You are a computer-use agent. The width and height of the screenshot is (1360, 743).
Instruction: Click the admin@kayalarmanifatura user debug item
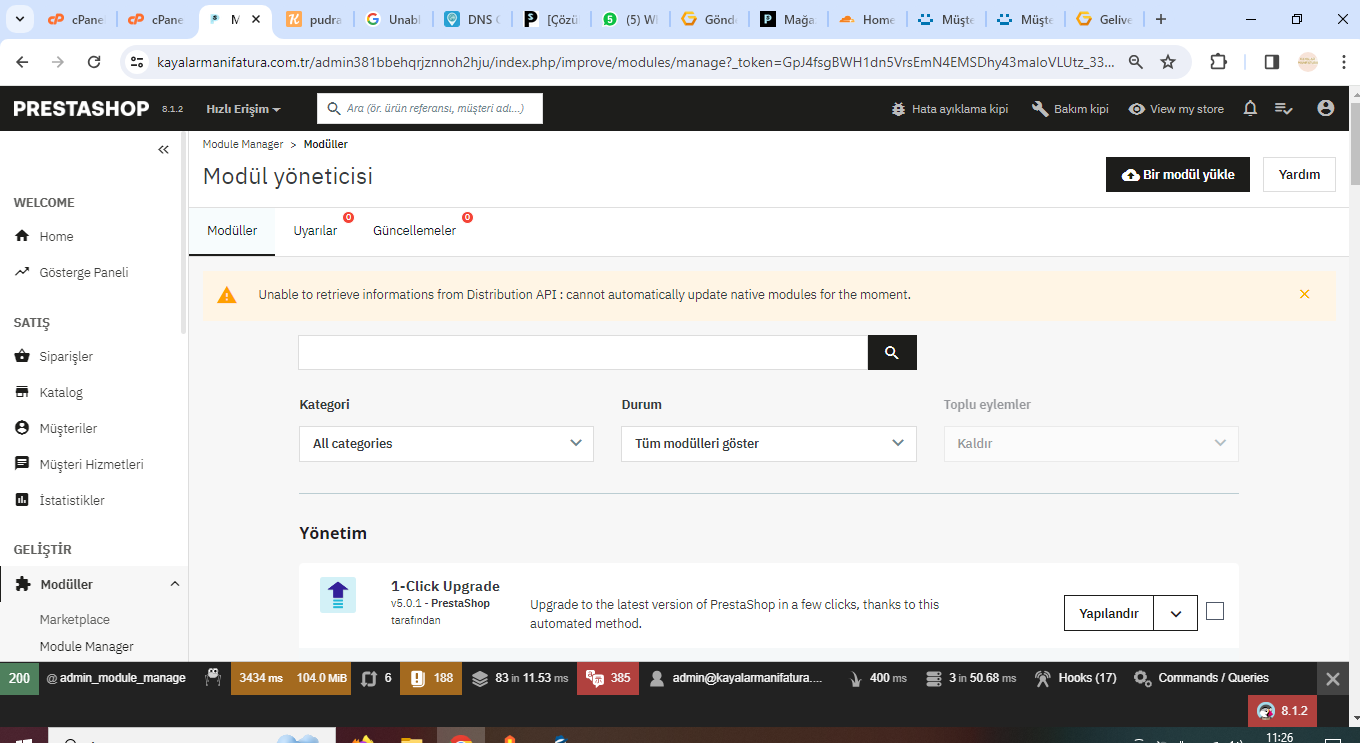tap(736, 678)
